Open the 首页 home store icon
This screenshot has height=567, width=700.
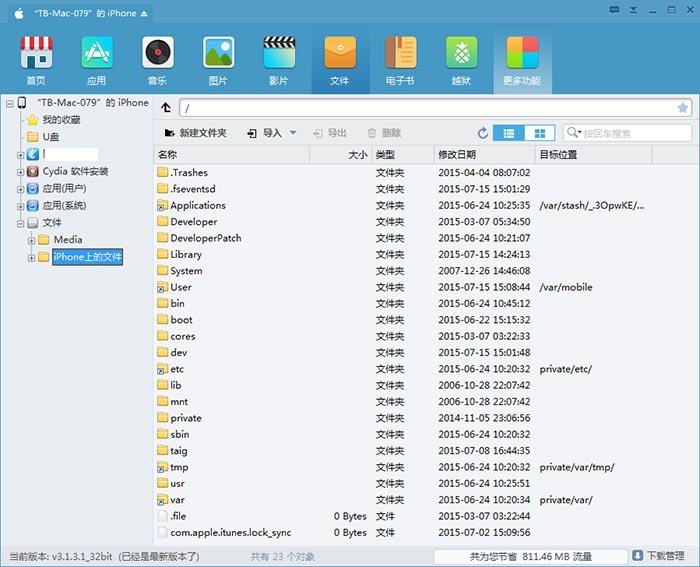[36, 60]
